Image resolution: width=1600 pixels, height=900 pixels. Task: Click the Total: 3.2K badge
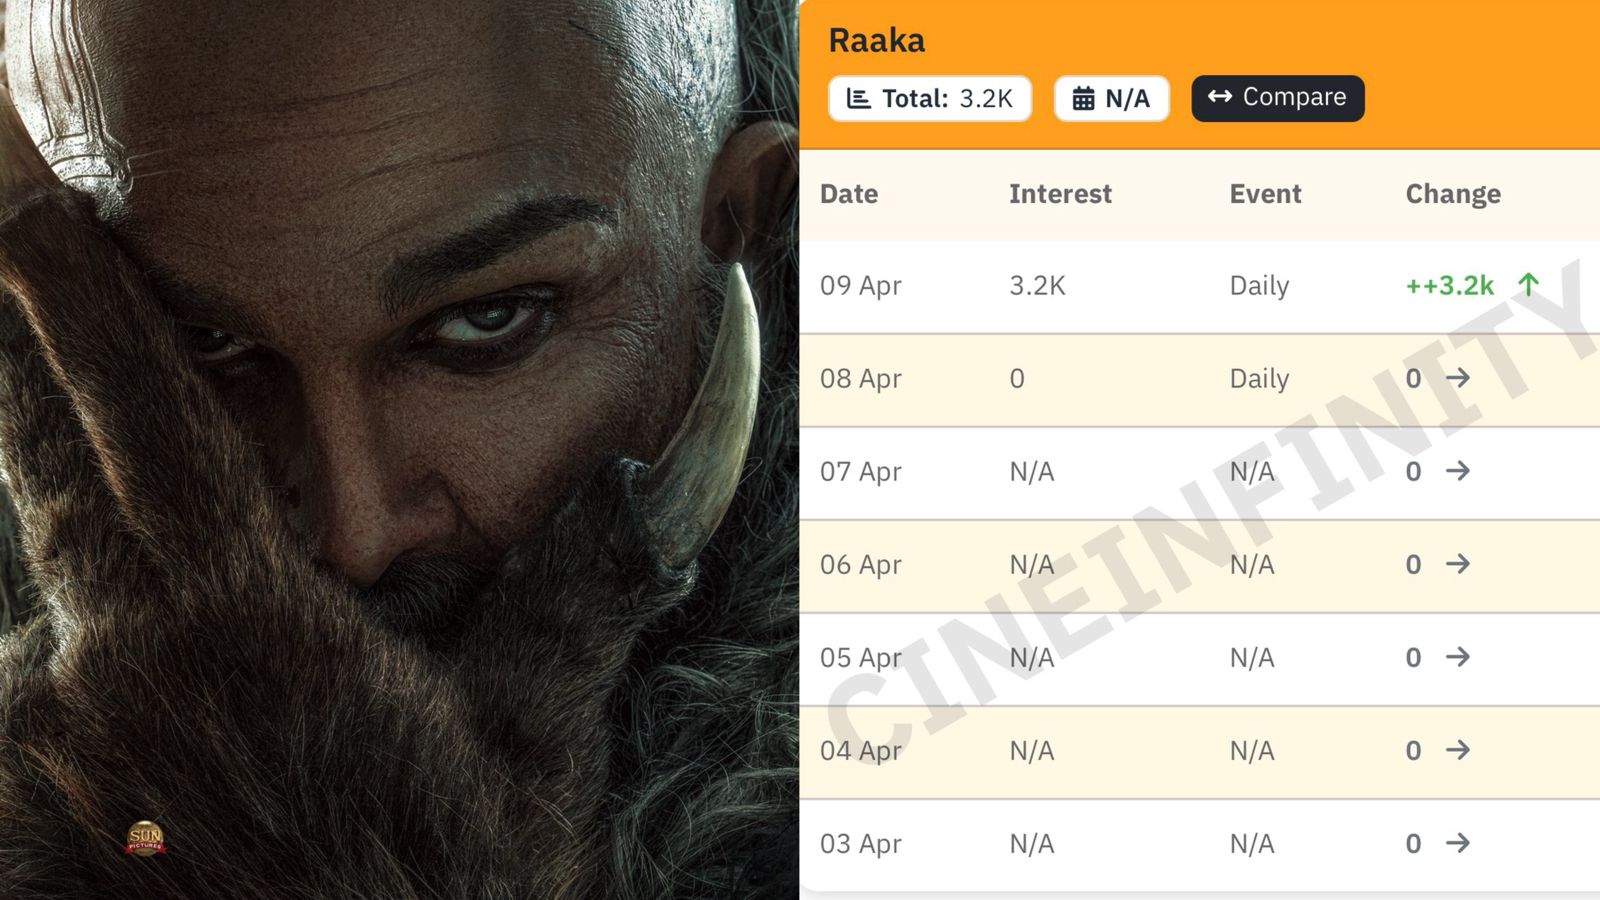929,98
